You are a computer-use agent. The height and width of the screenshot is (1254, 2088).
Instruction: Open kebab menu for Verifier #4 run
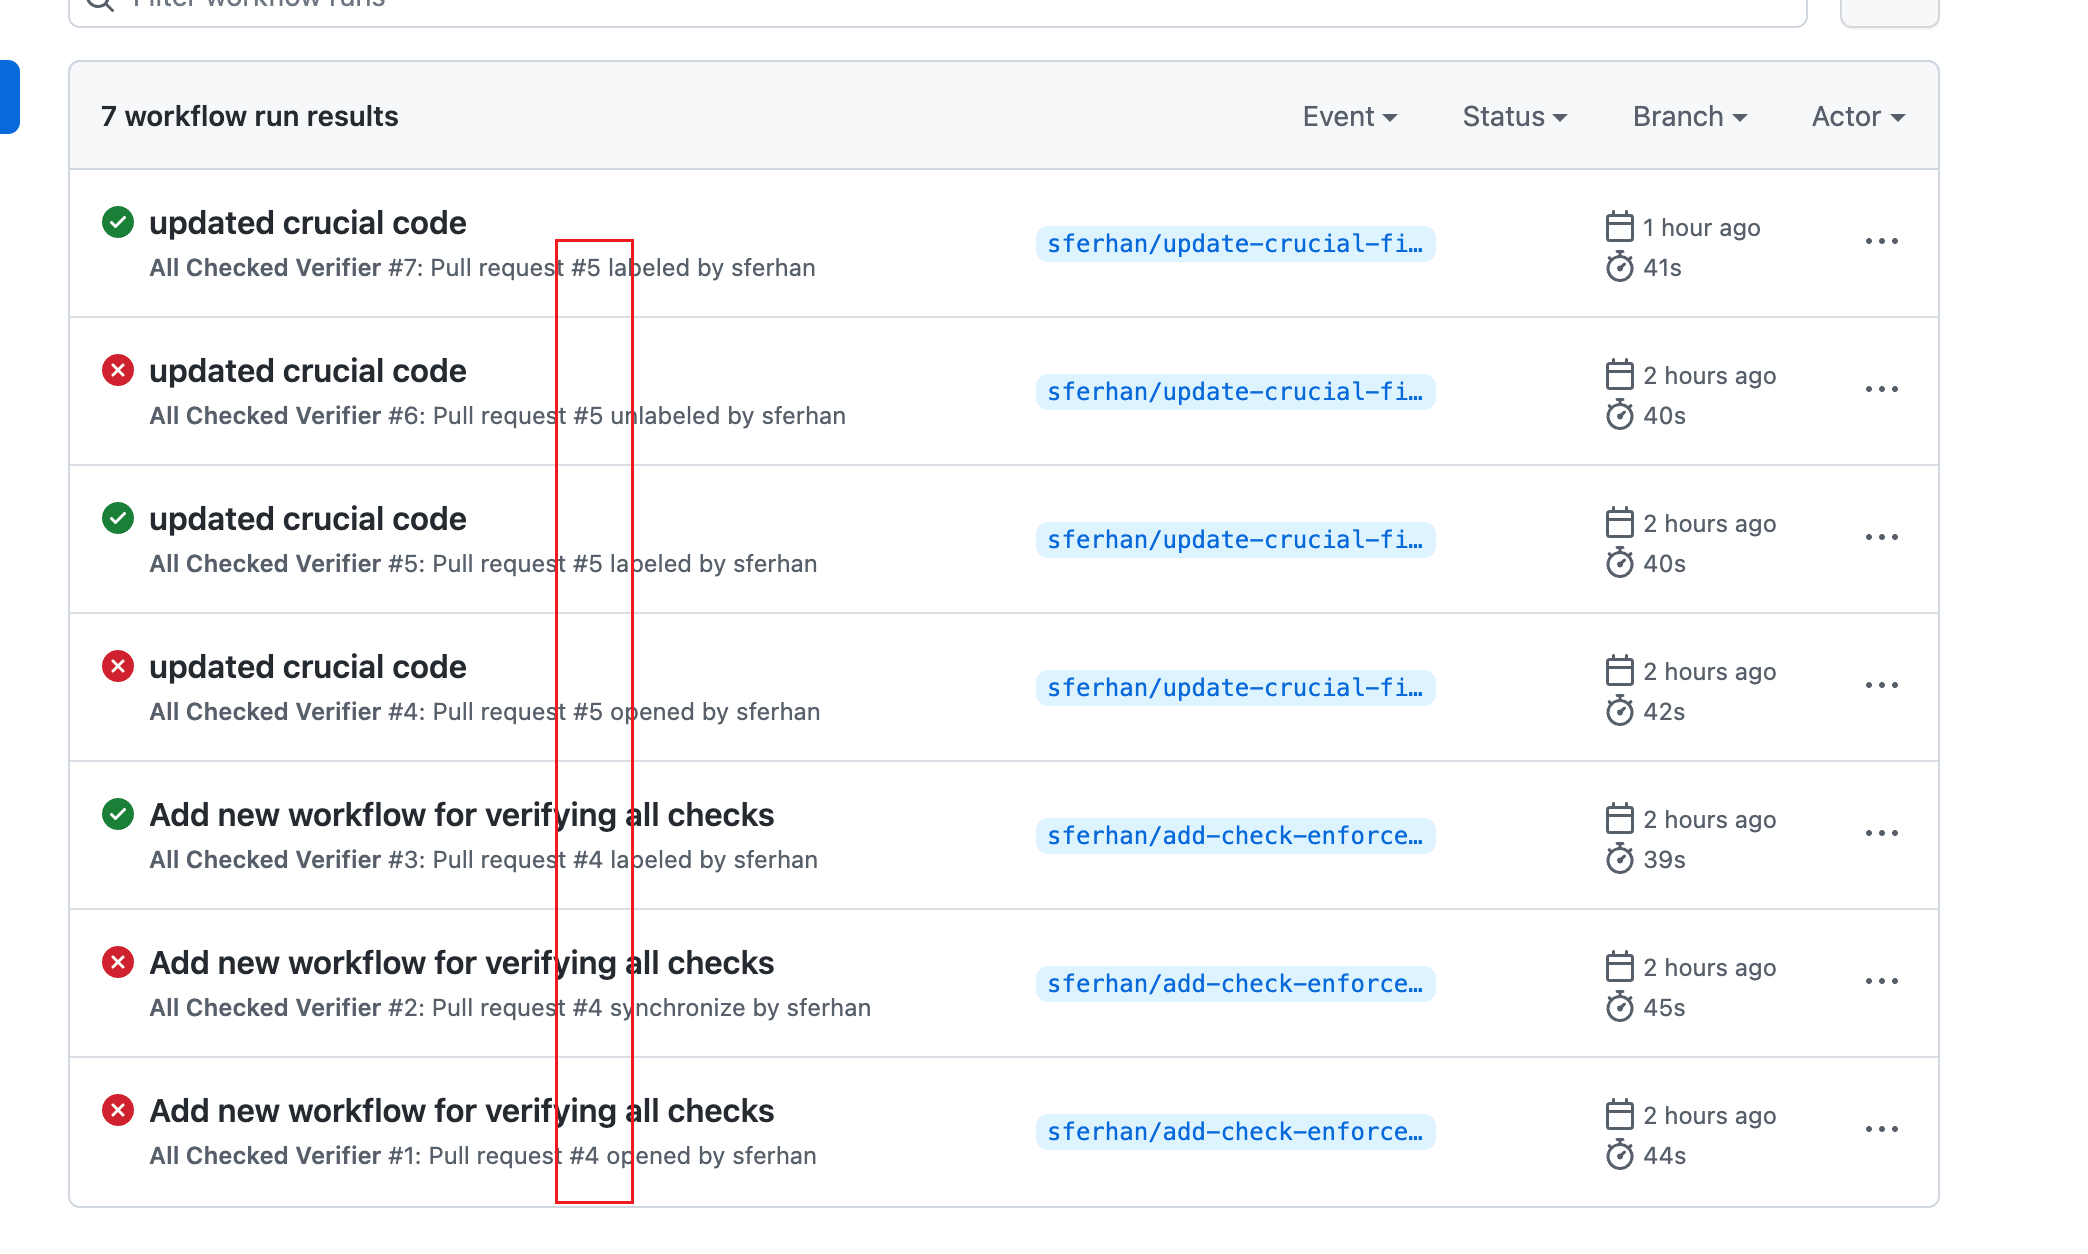1881,686
